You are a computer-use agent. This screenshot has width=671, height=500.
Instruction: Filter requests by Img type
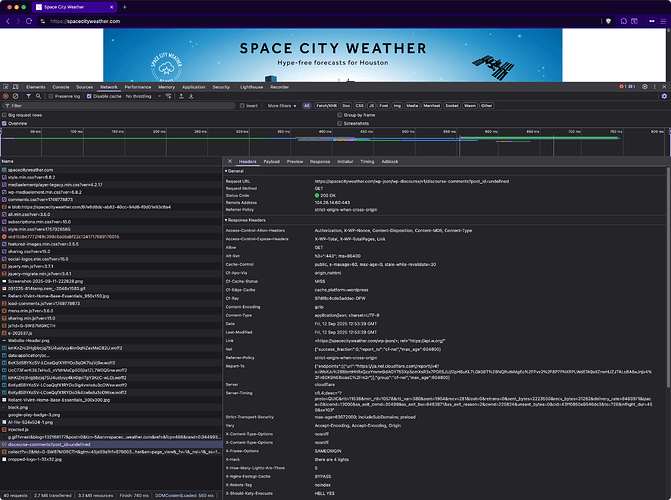397,106
